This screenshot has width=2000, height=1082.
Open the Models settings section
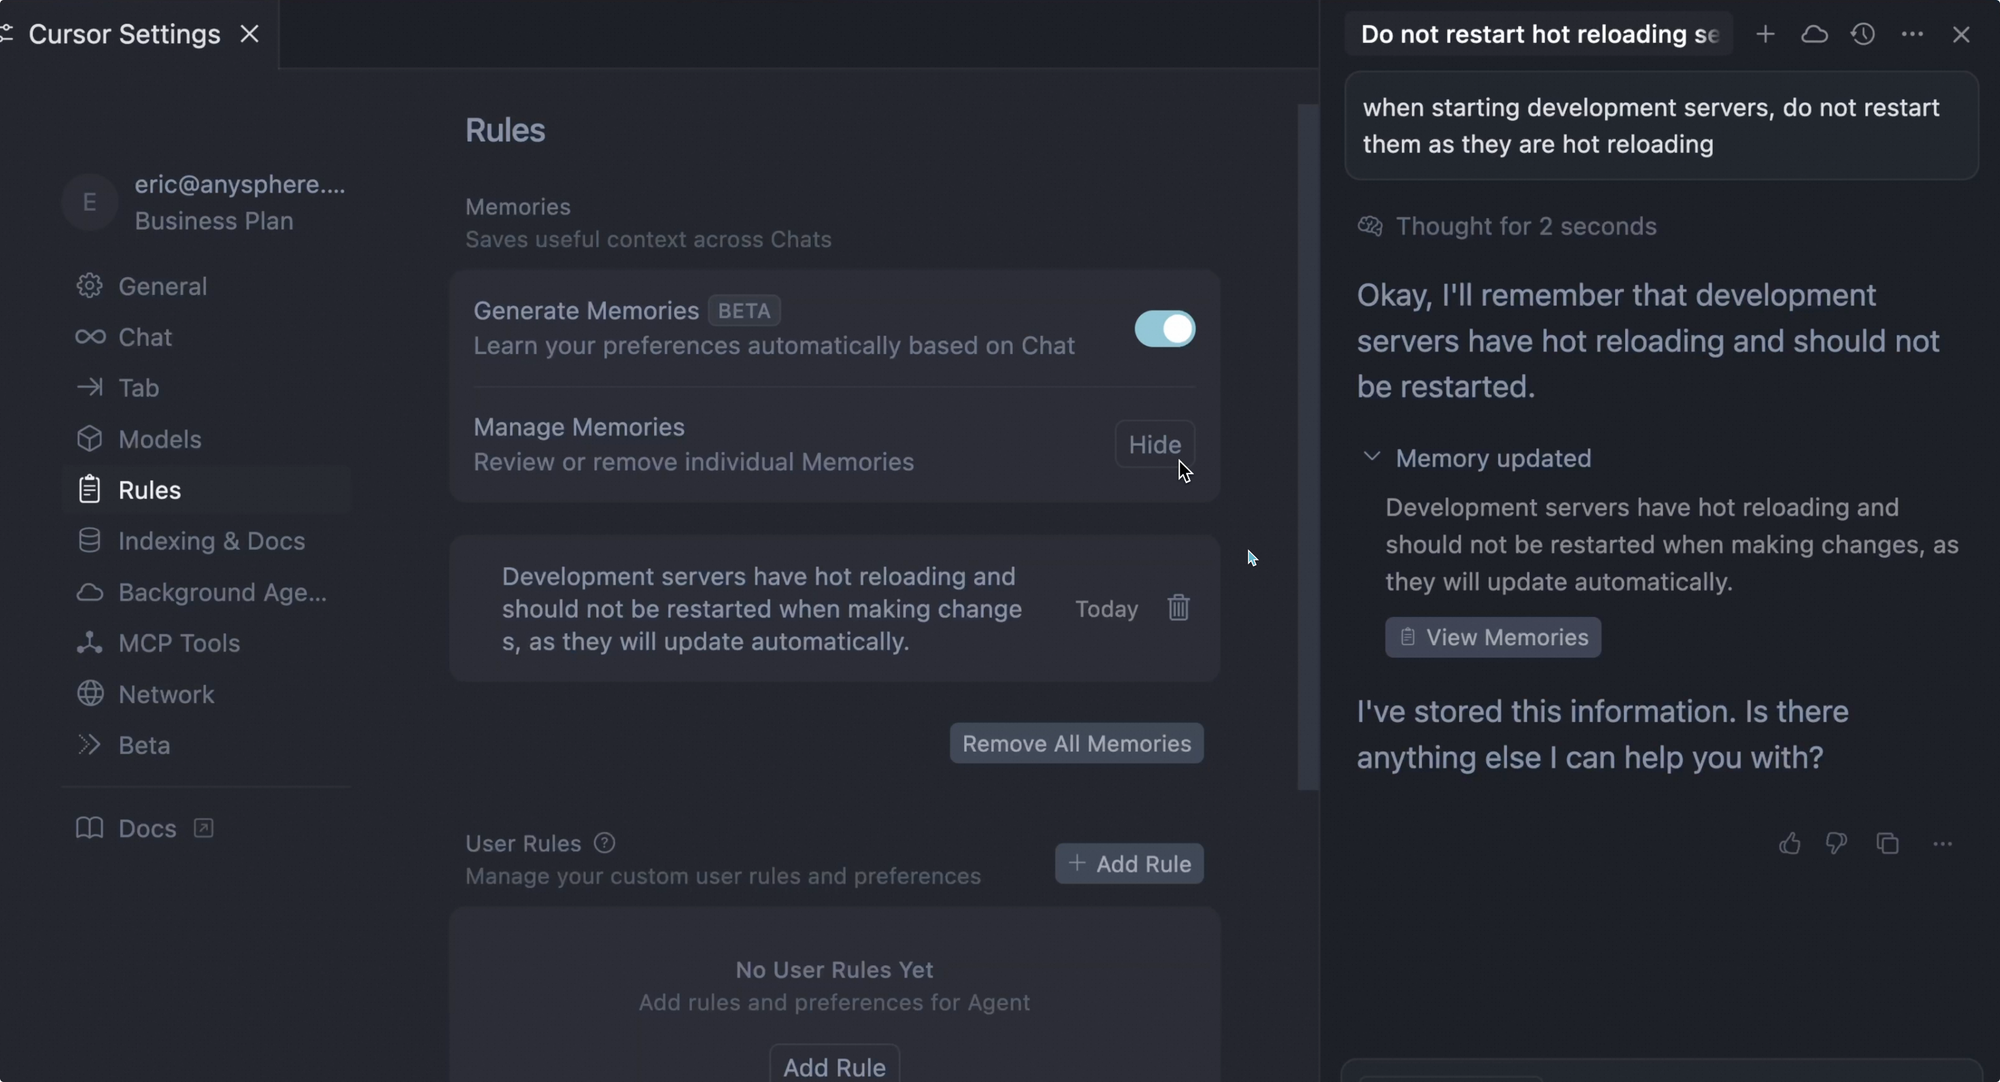click(x=159, y=439)
